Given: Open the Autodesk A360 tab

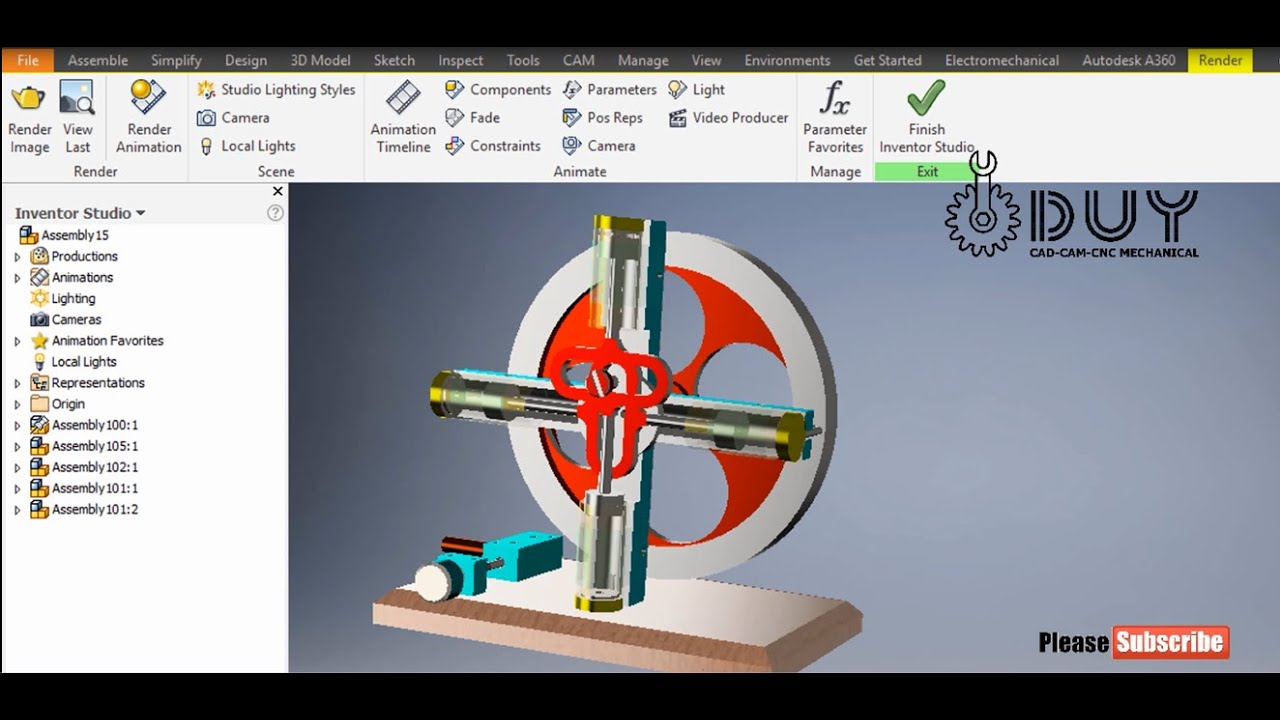Looking at the screenshot, I should coord(1128,60).
